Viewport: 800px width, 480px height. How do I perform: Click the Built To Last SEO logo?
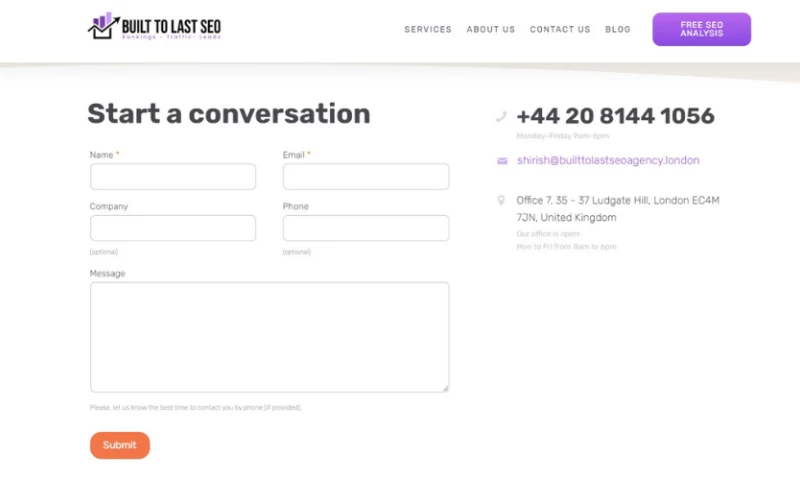[x=155, y=26]
